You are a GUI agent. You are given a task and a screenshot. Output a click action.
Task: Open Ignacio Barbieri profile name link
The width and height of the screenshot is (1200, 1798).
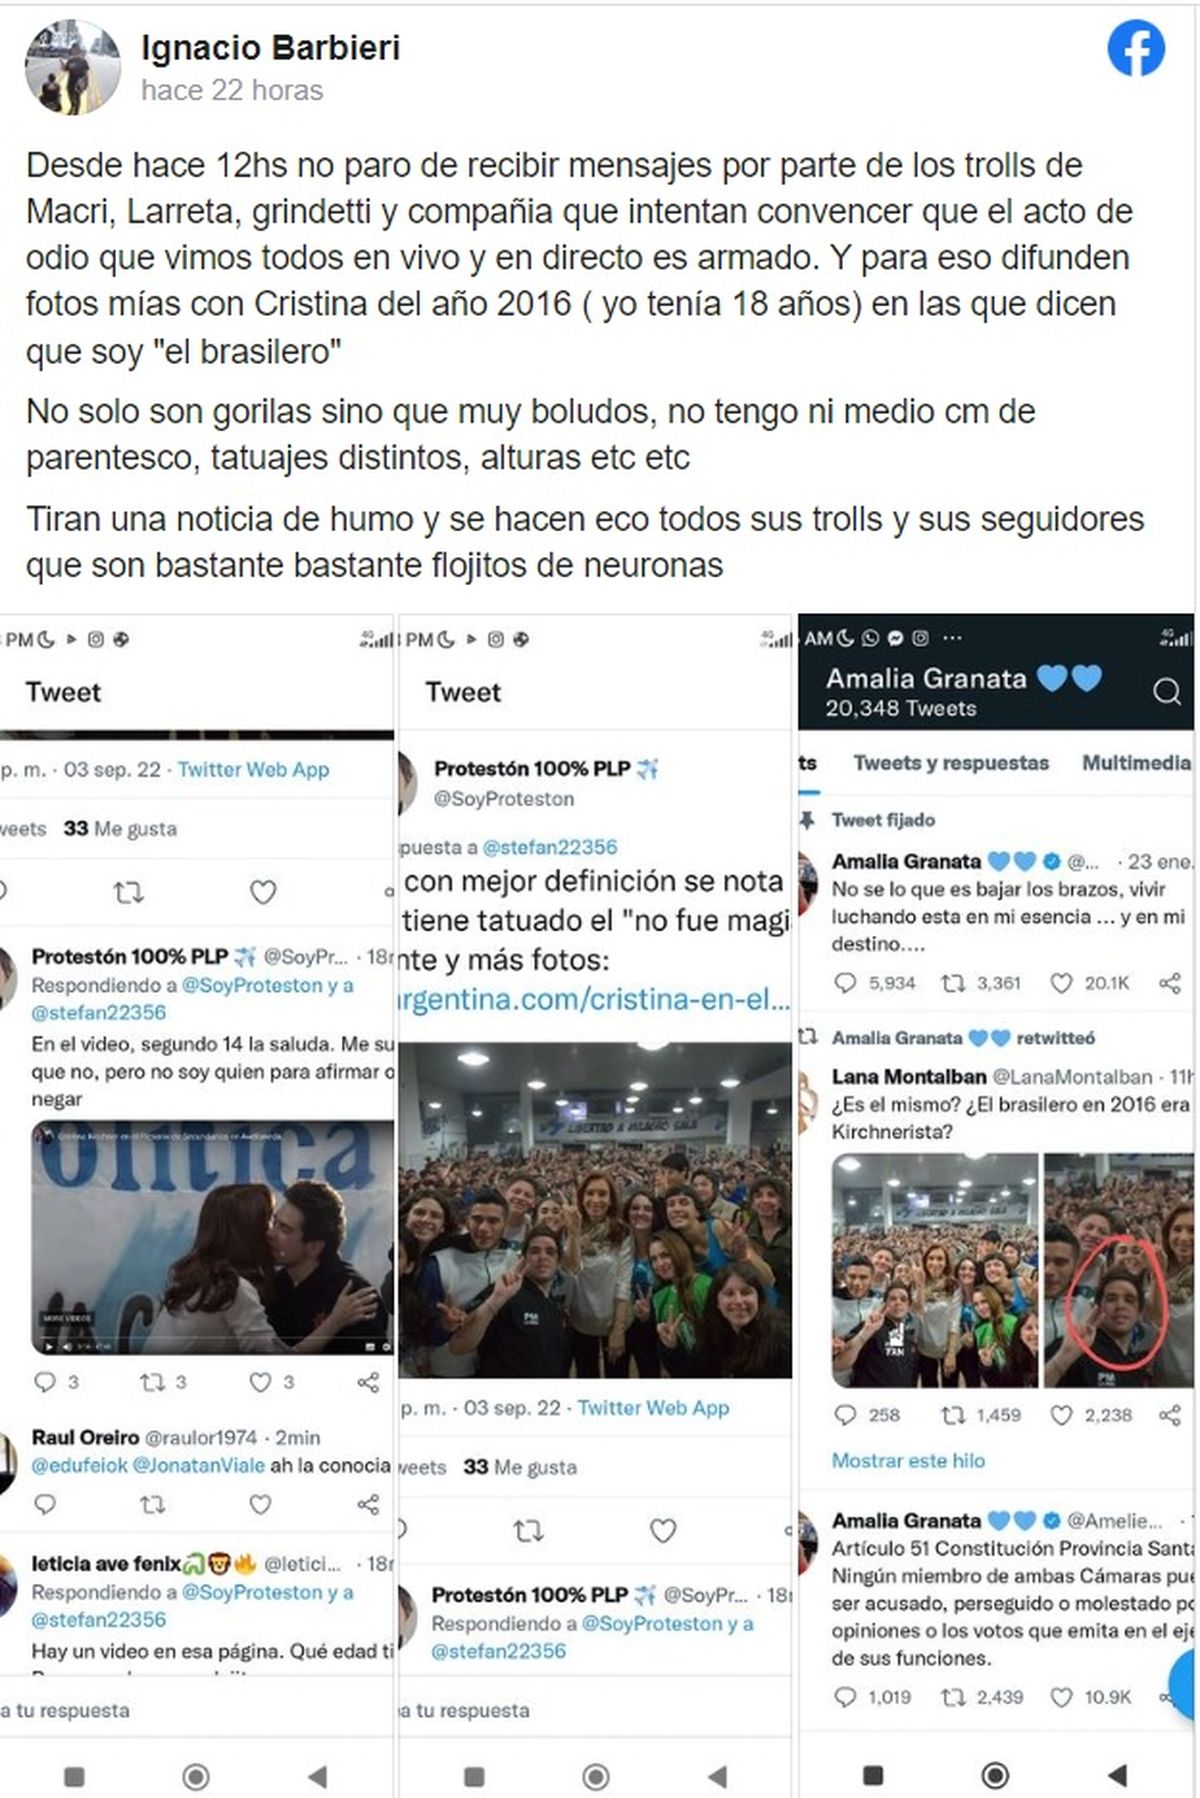[x=271, y=47]
